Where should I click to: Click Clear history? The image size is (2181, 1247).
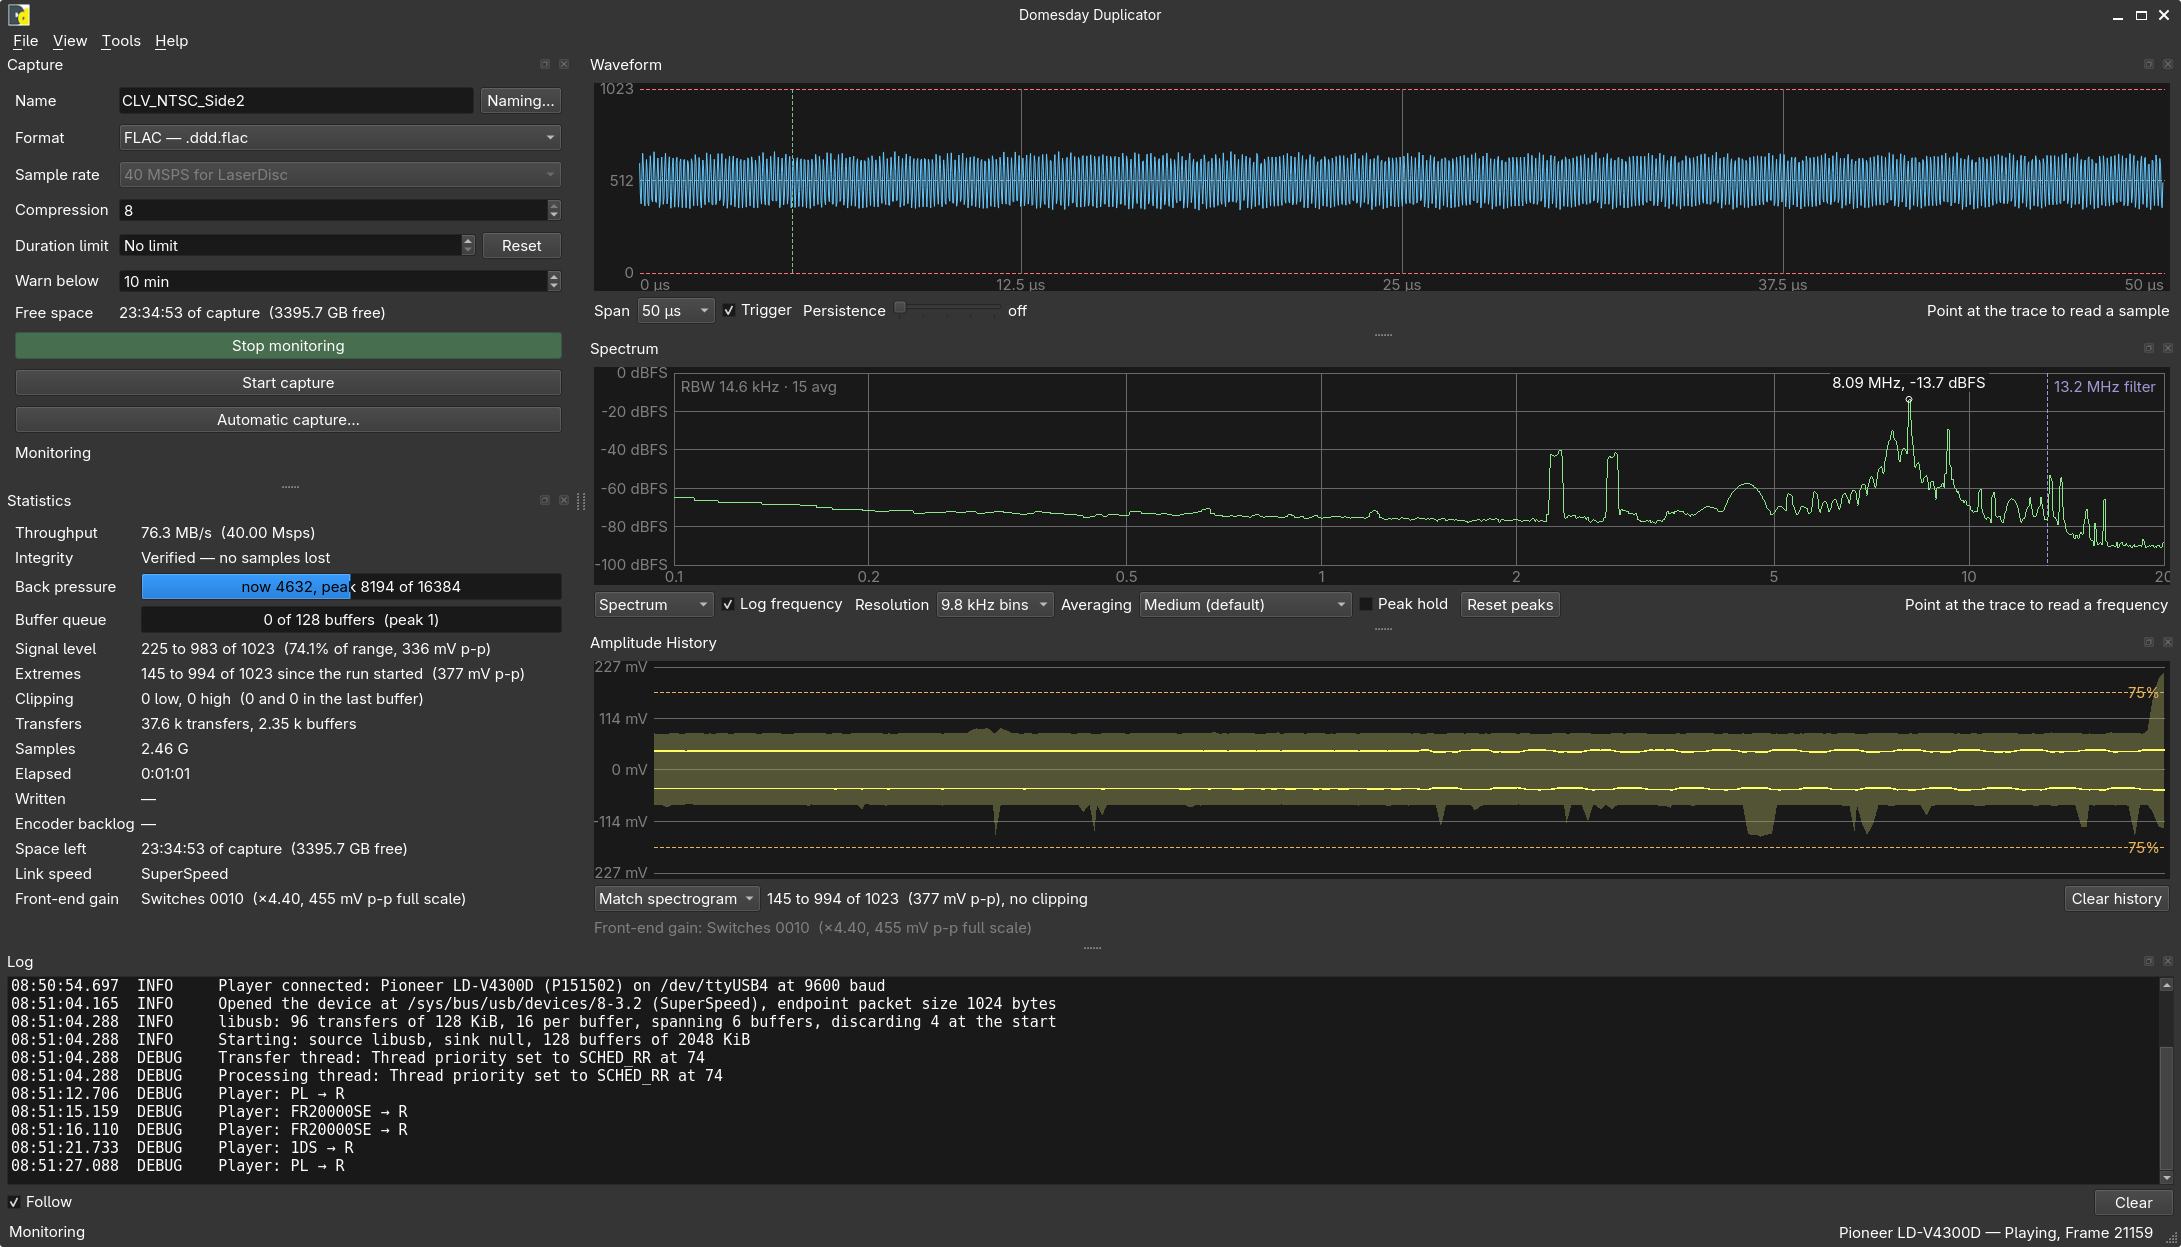tap(2117, 899)
